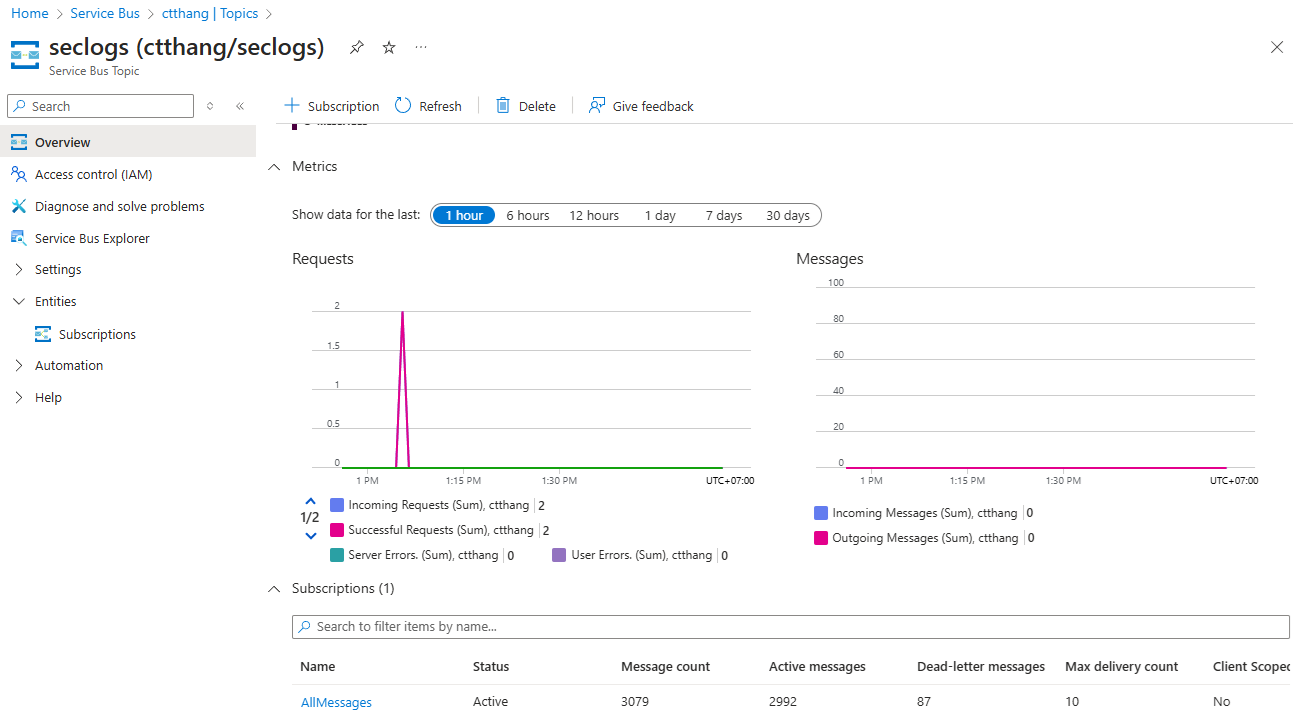Screen dimensions: 1293x714
Task: Click the subscriptions filter search field
Action: tap(790, 626)
